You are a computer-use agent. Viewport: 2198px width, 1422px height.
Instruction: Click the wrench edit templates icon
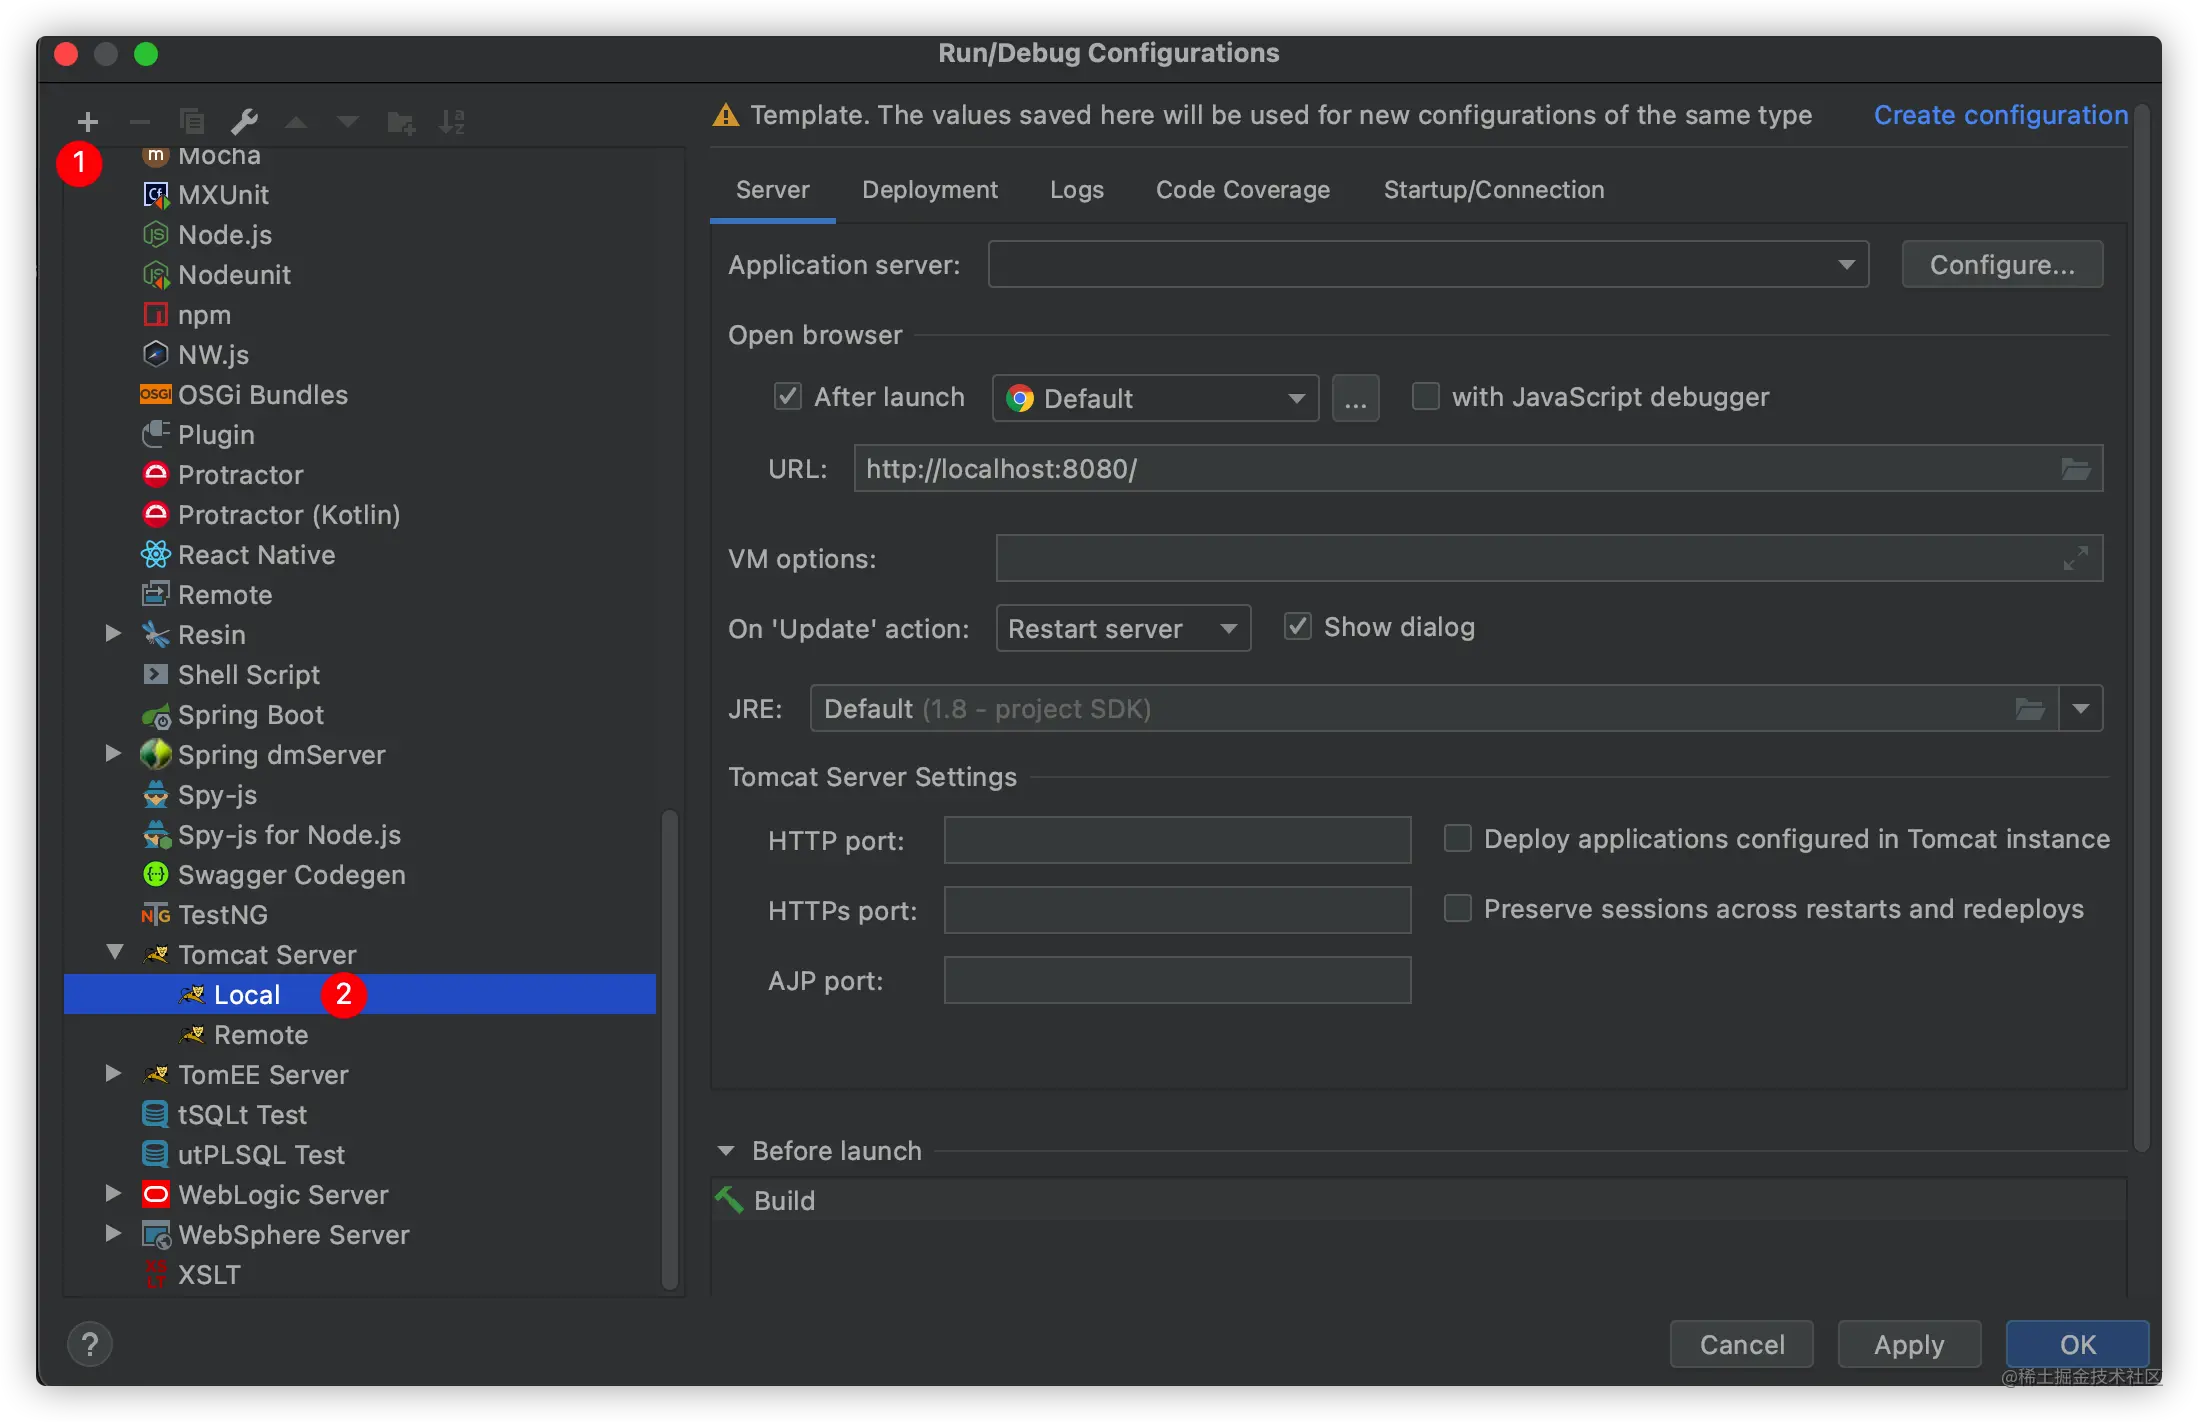click(x=244, y=122)
